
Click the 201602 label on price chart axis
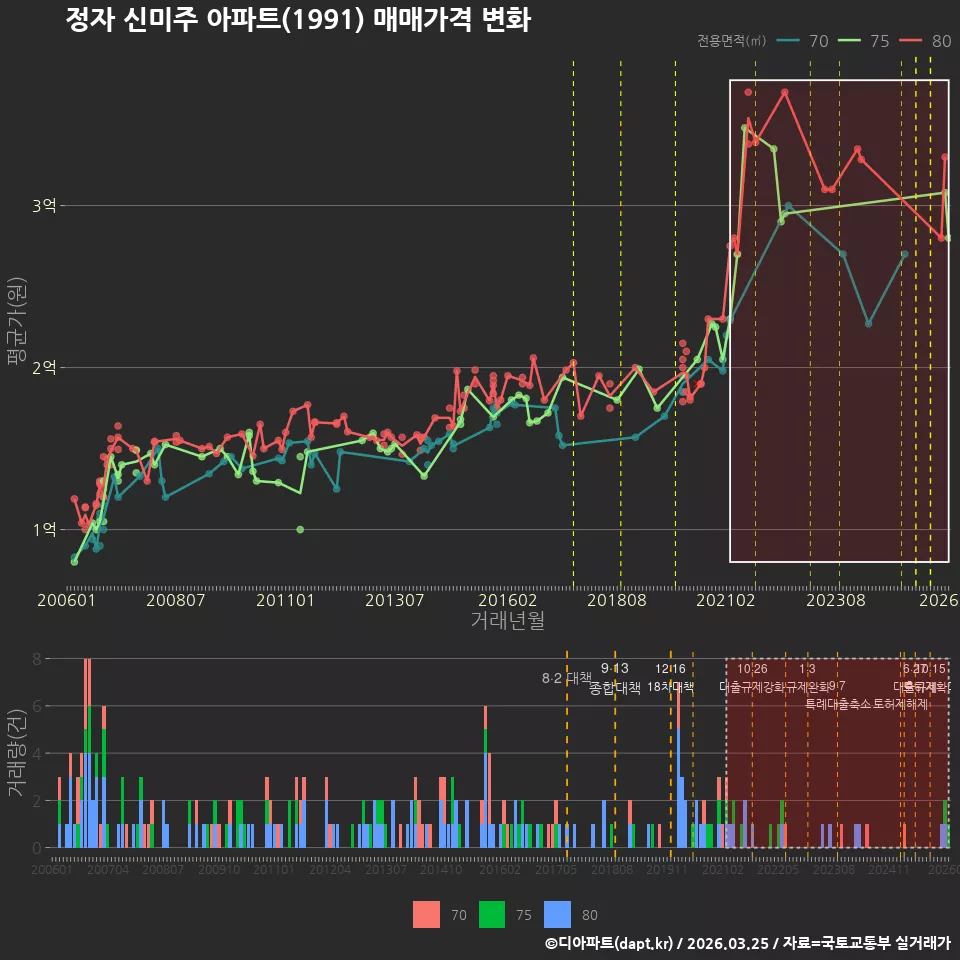coord(507,600)
